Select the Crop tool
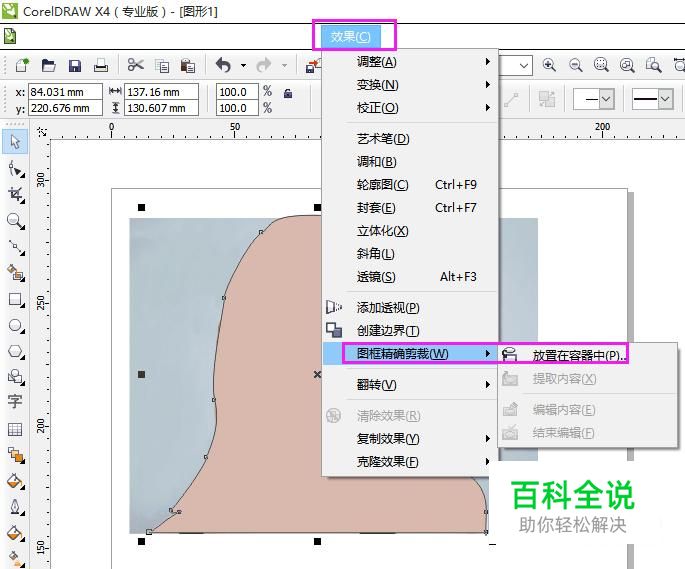This screenshot has width=685, height=569. (x=16, y=195)
